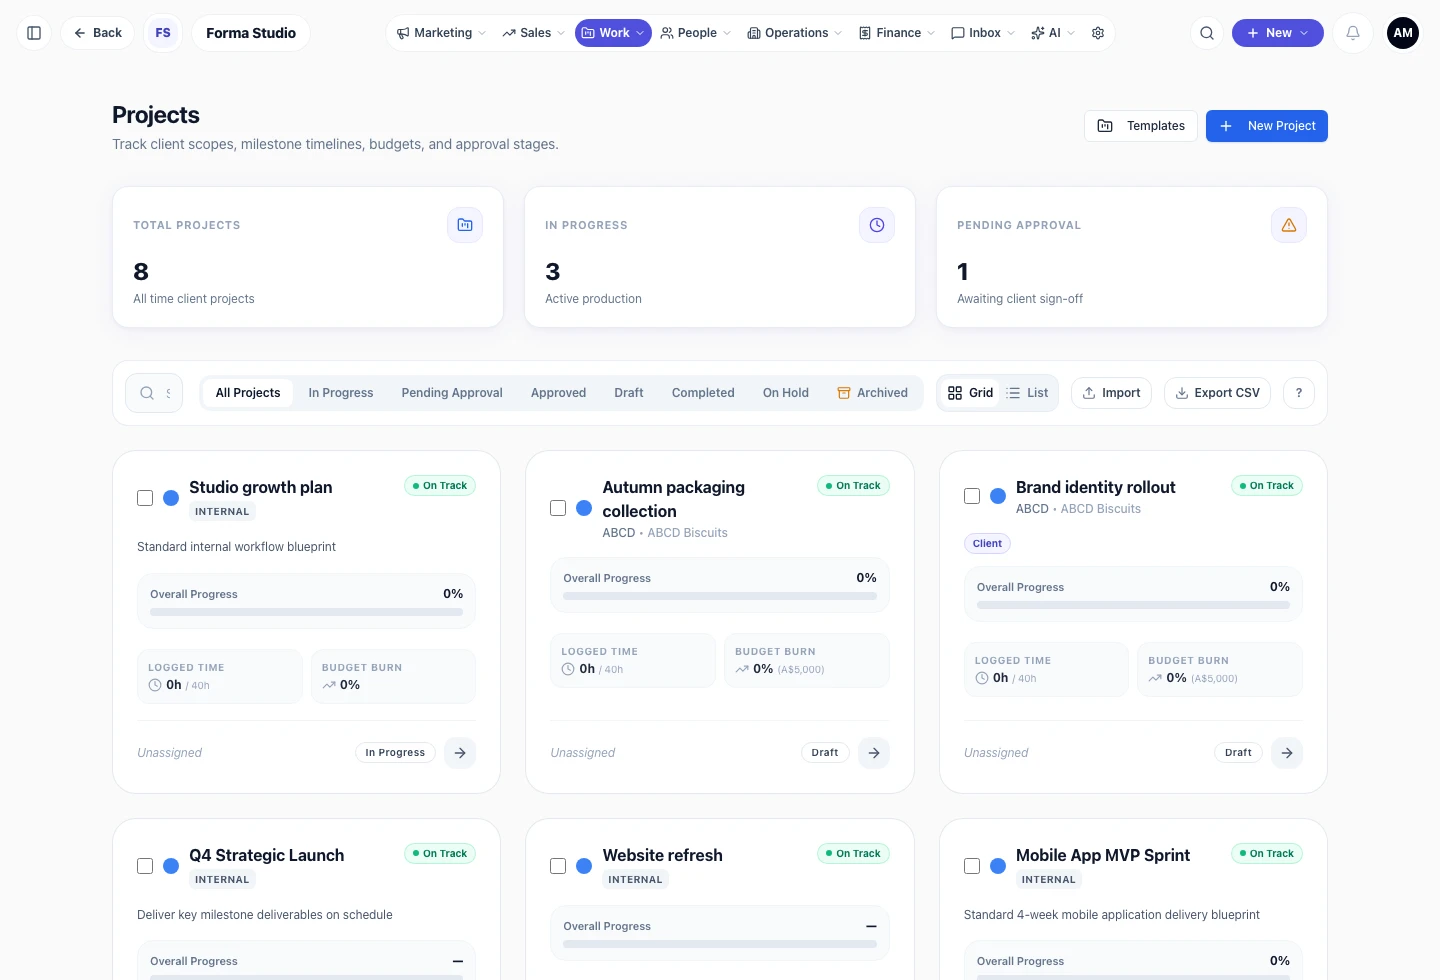The width and height of the screenshot is (1440, 980).
Task: Check the Mobile App MVP Sprint checkbox
Action: [x=972, y=866]
